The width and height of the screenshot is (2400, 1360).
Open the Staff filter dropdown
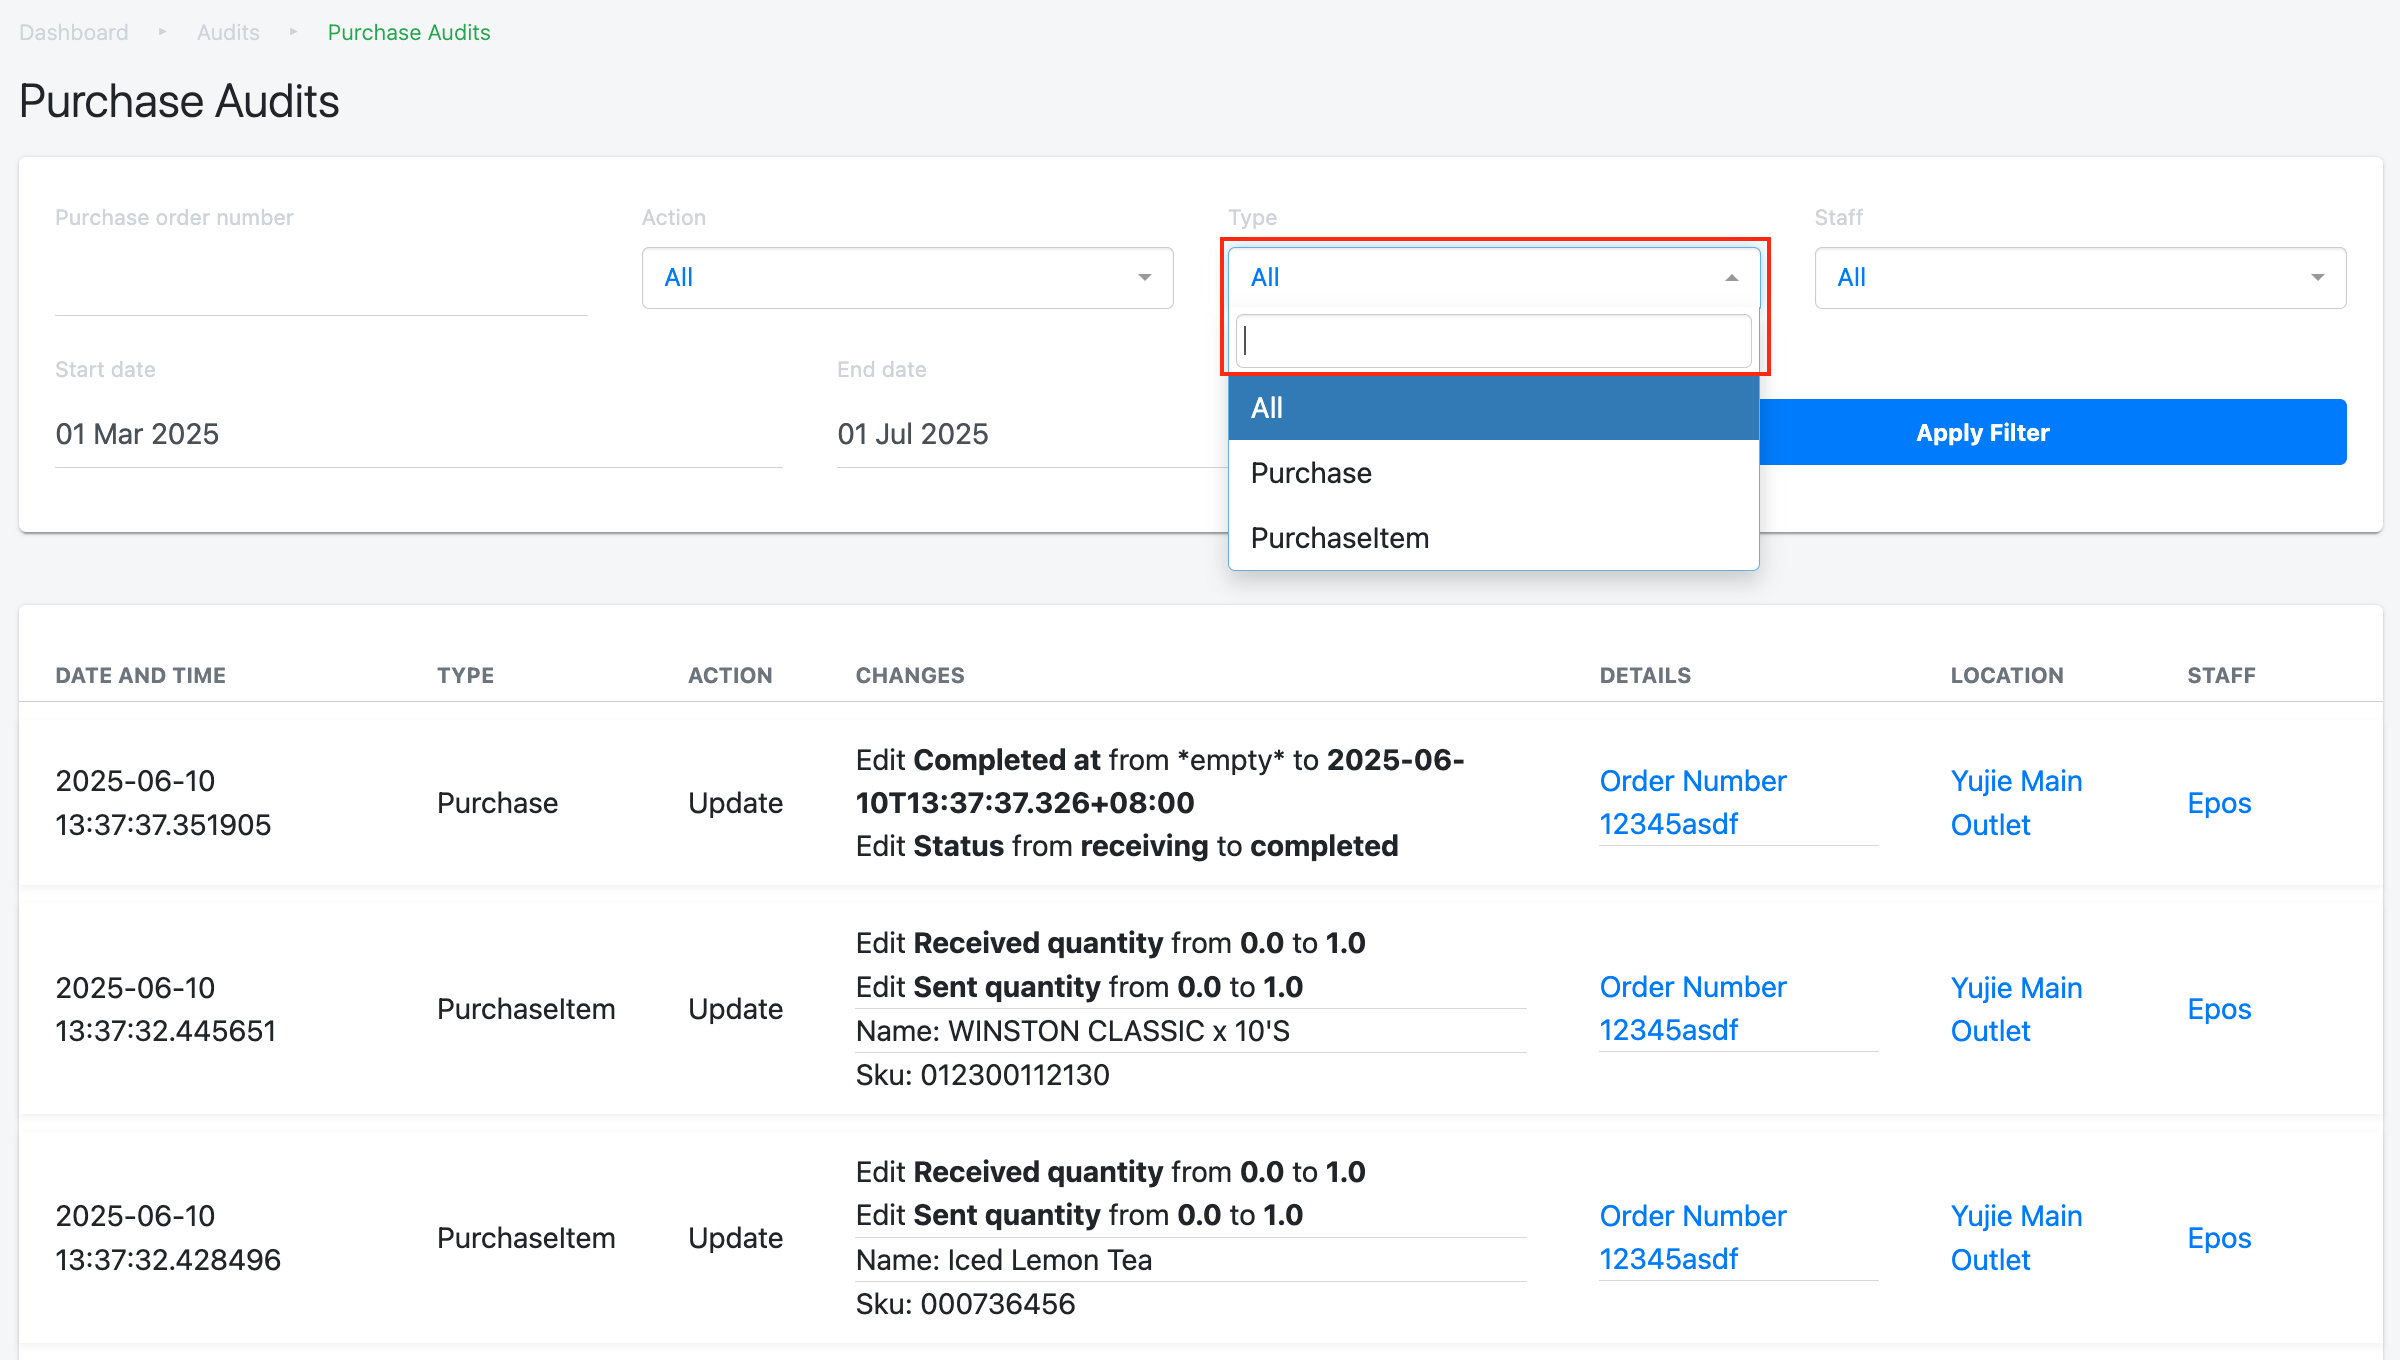click(2079, 278)
